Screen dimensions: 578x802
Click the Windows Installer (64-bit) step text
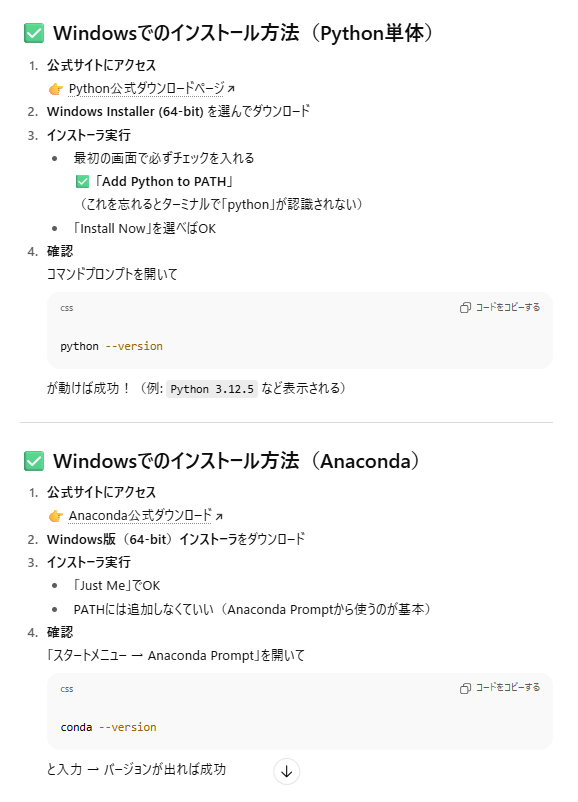click(178, 112)
